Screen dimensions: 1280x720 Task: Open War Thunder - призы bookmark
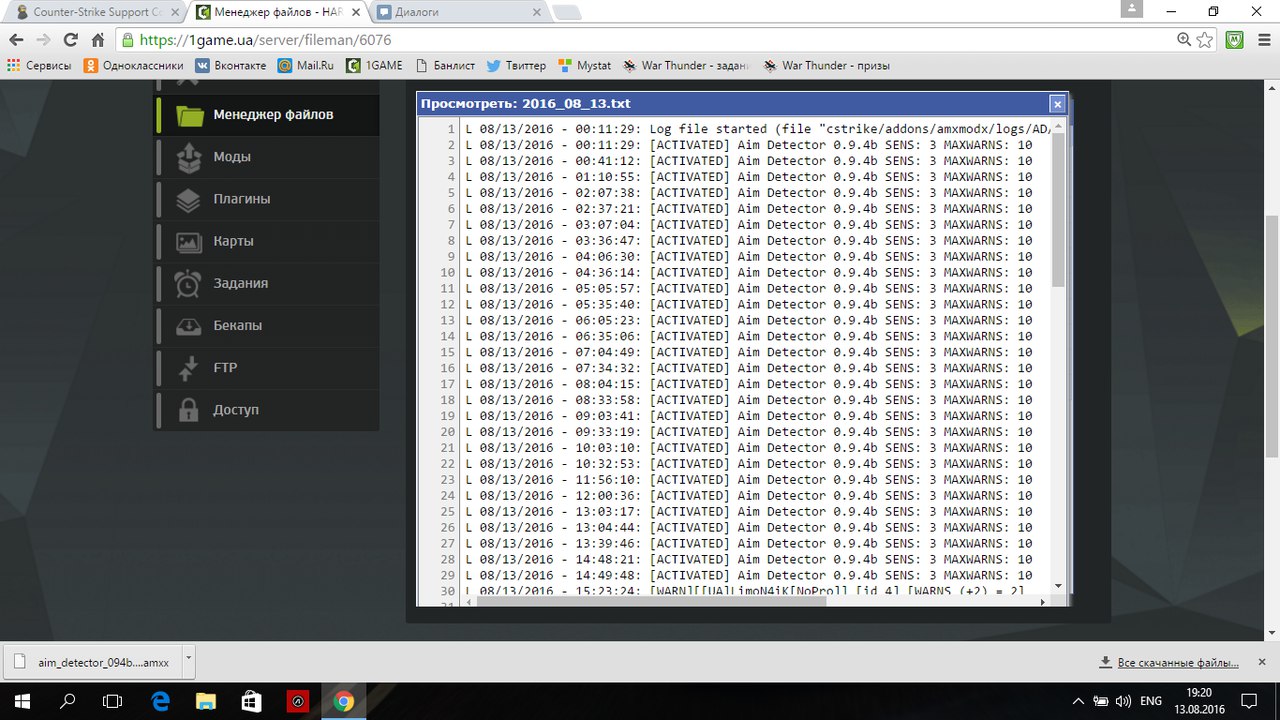826,66
